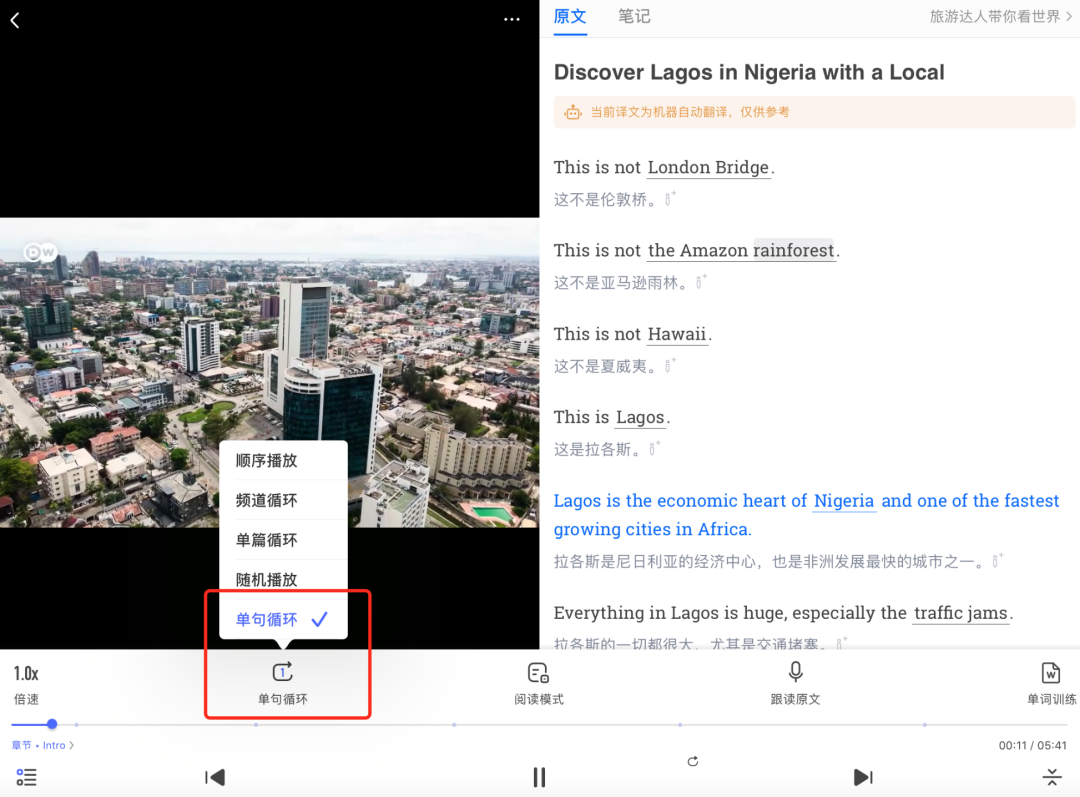This screenshot has width=1080, height=797.
Task: Tap the small replay arrow icon
Action: (693, 761)
